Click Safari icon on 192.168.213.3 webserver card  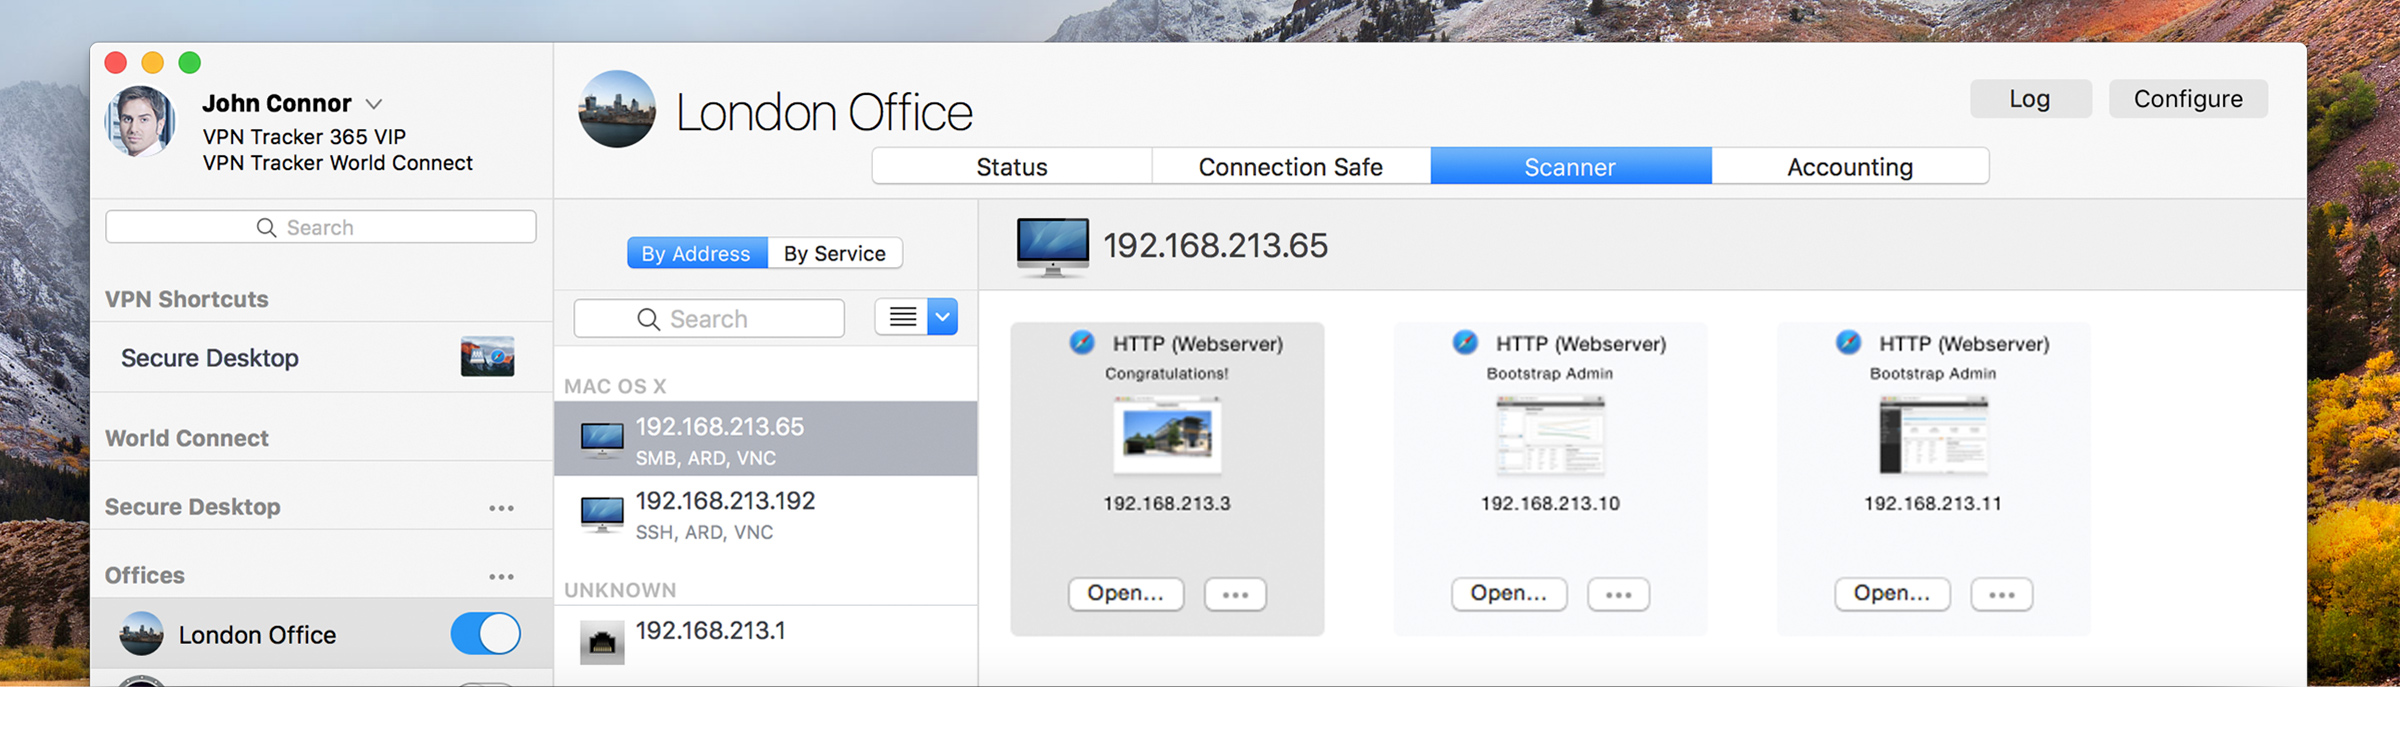[x=1082, y=343]
